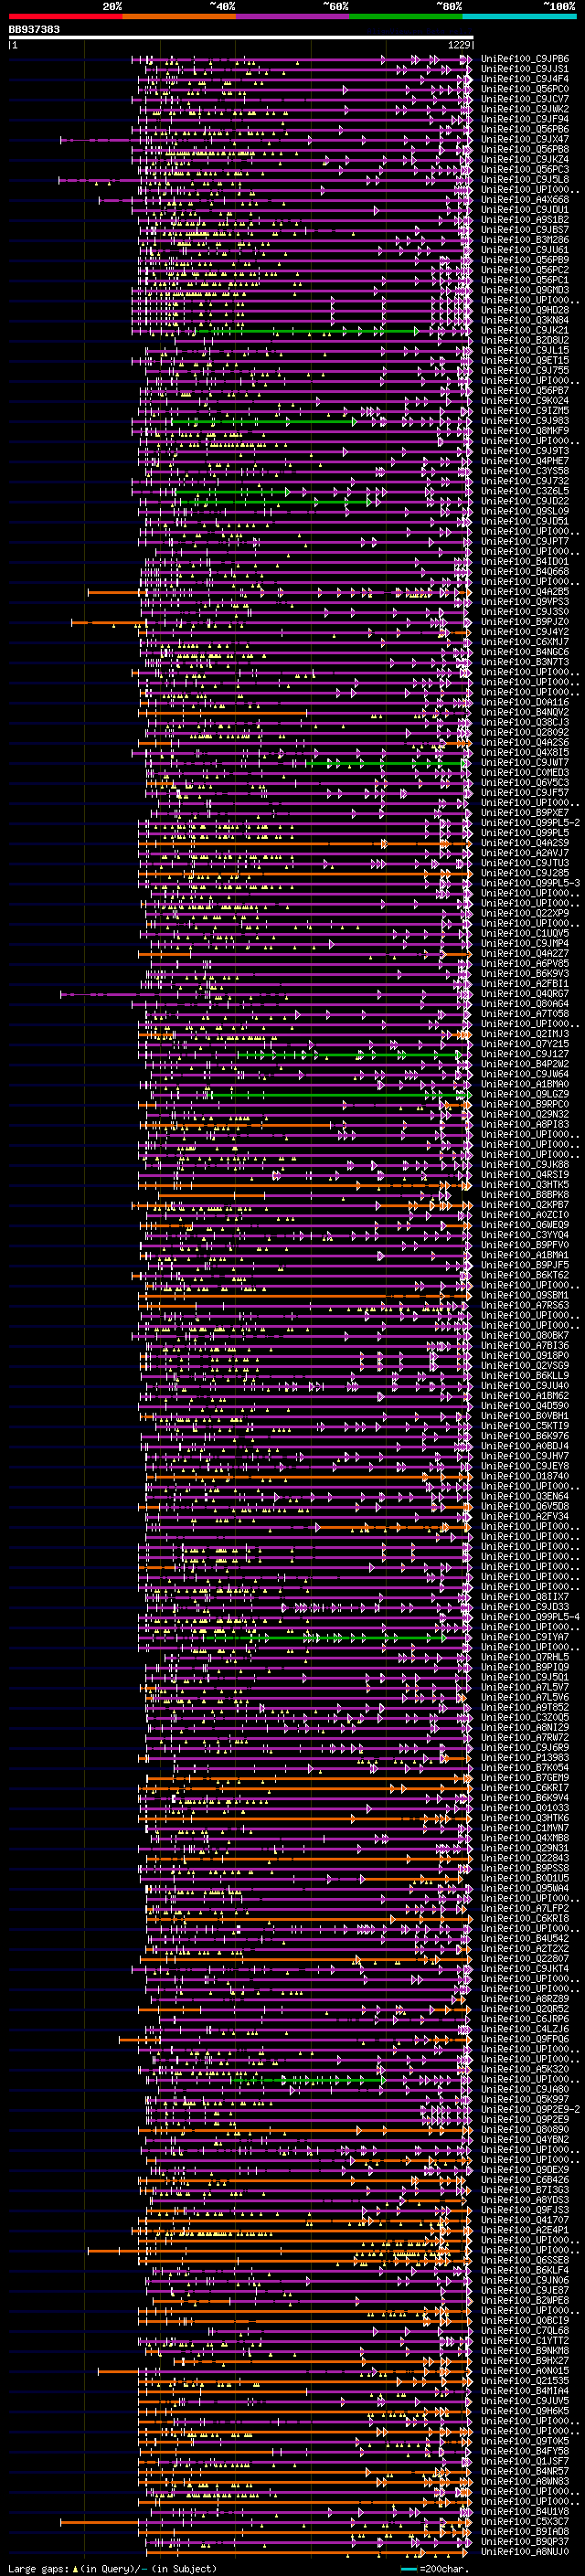Select hit label UniRef100_Q56PC3

[524, 169]
